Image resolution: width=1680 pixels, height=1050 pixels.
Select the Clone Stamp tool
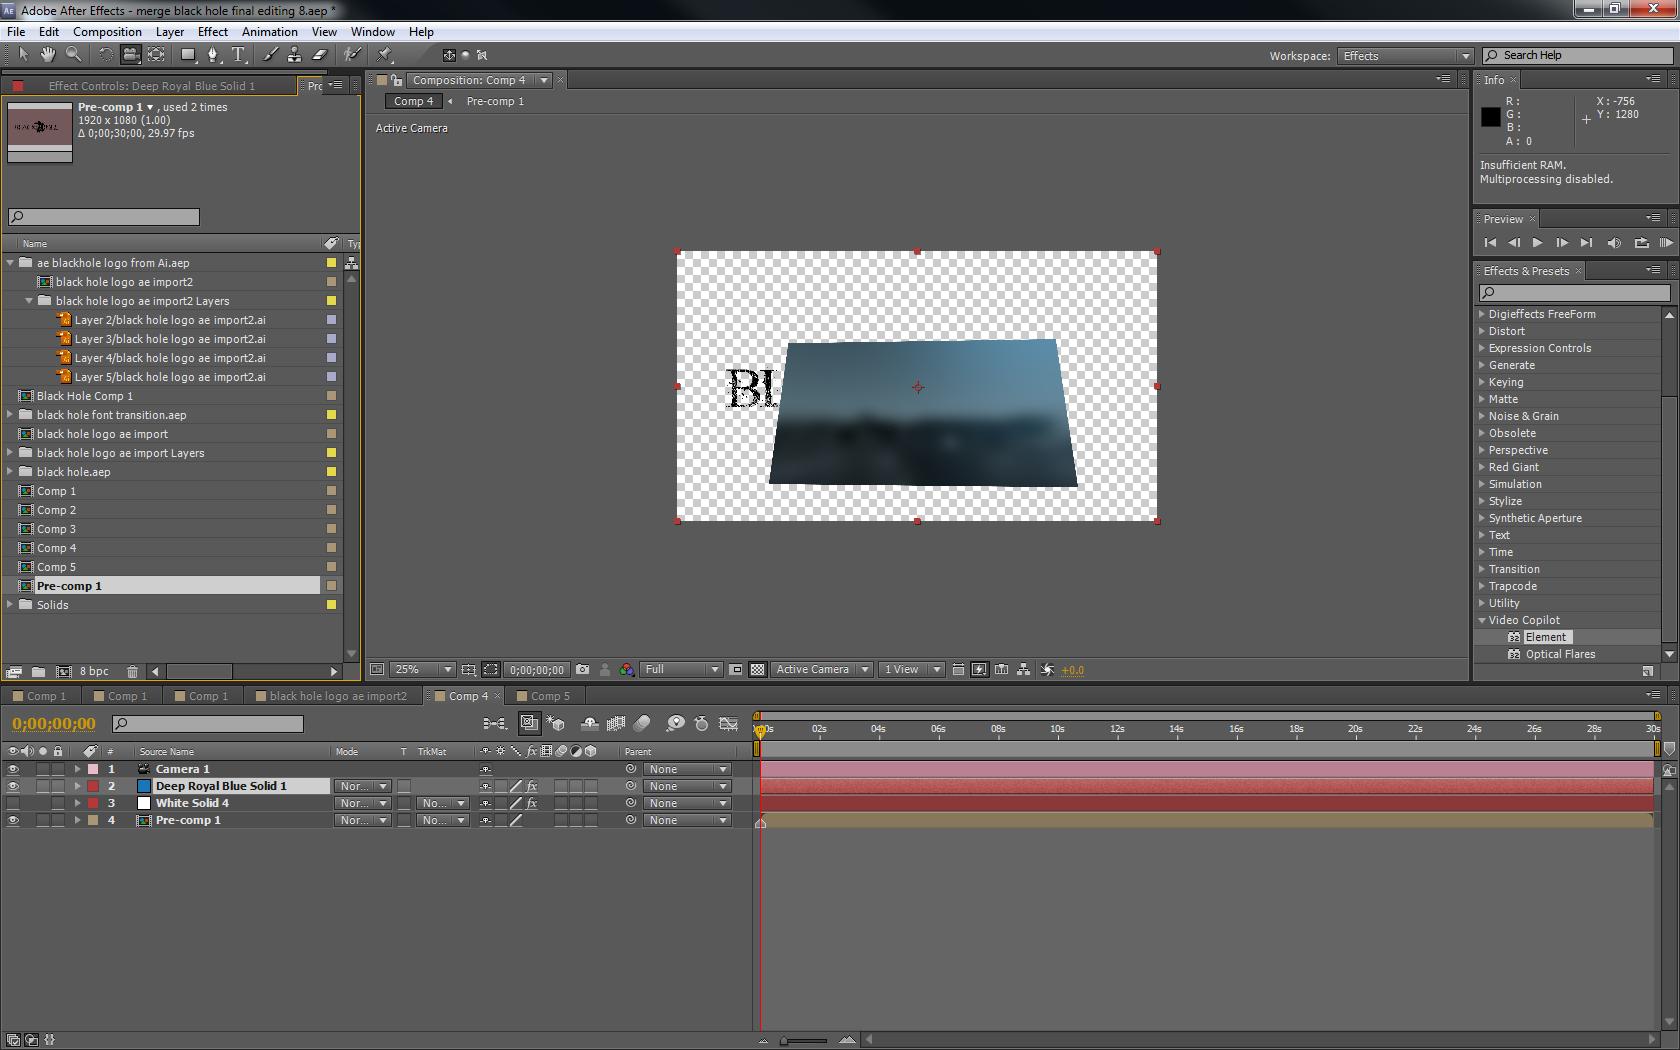click(x=295, y=55)
